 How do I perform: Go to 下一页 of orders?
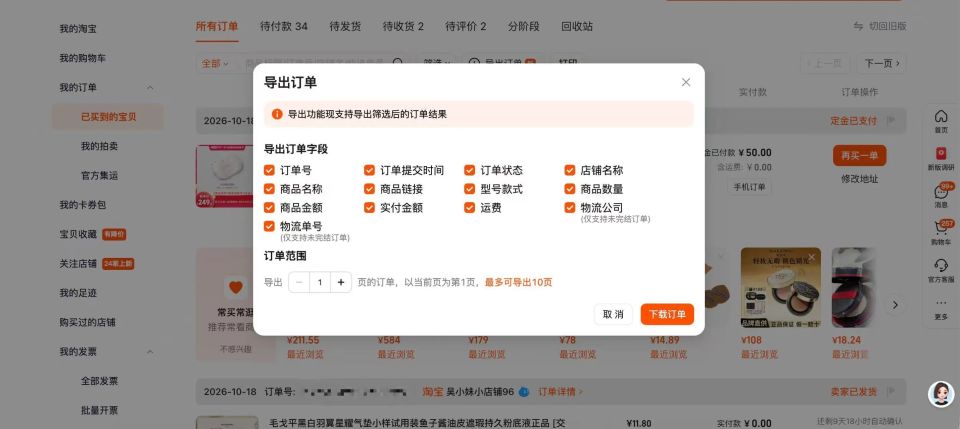(882, 63)
